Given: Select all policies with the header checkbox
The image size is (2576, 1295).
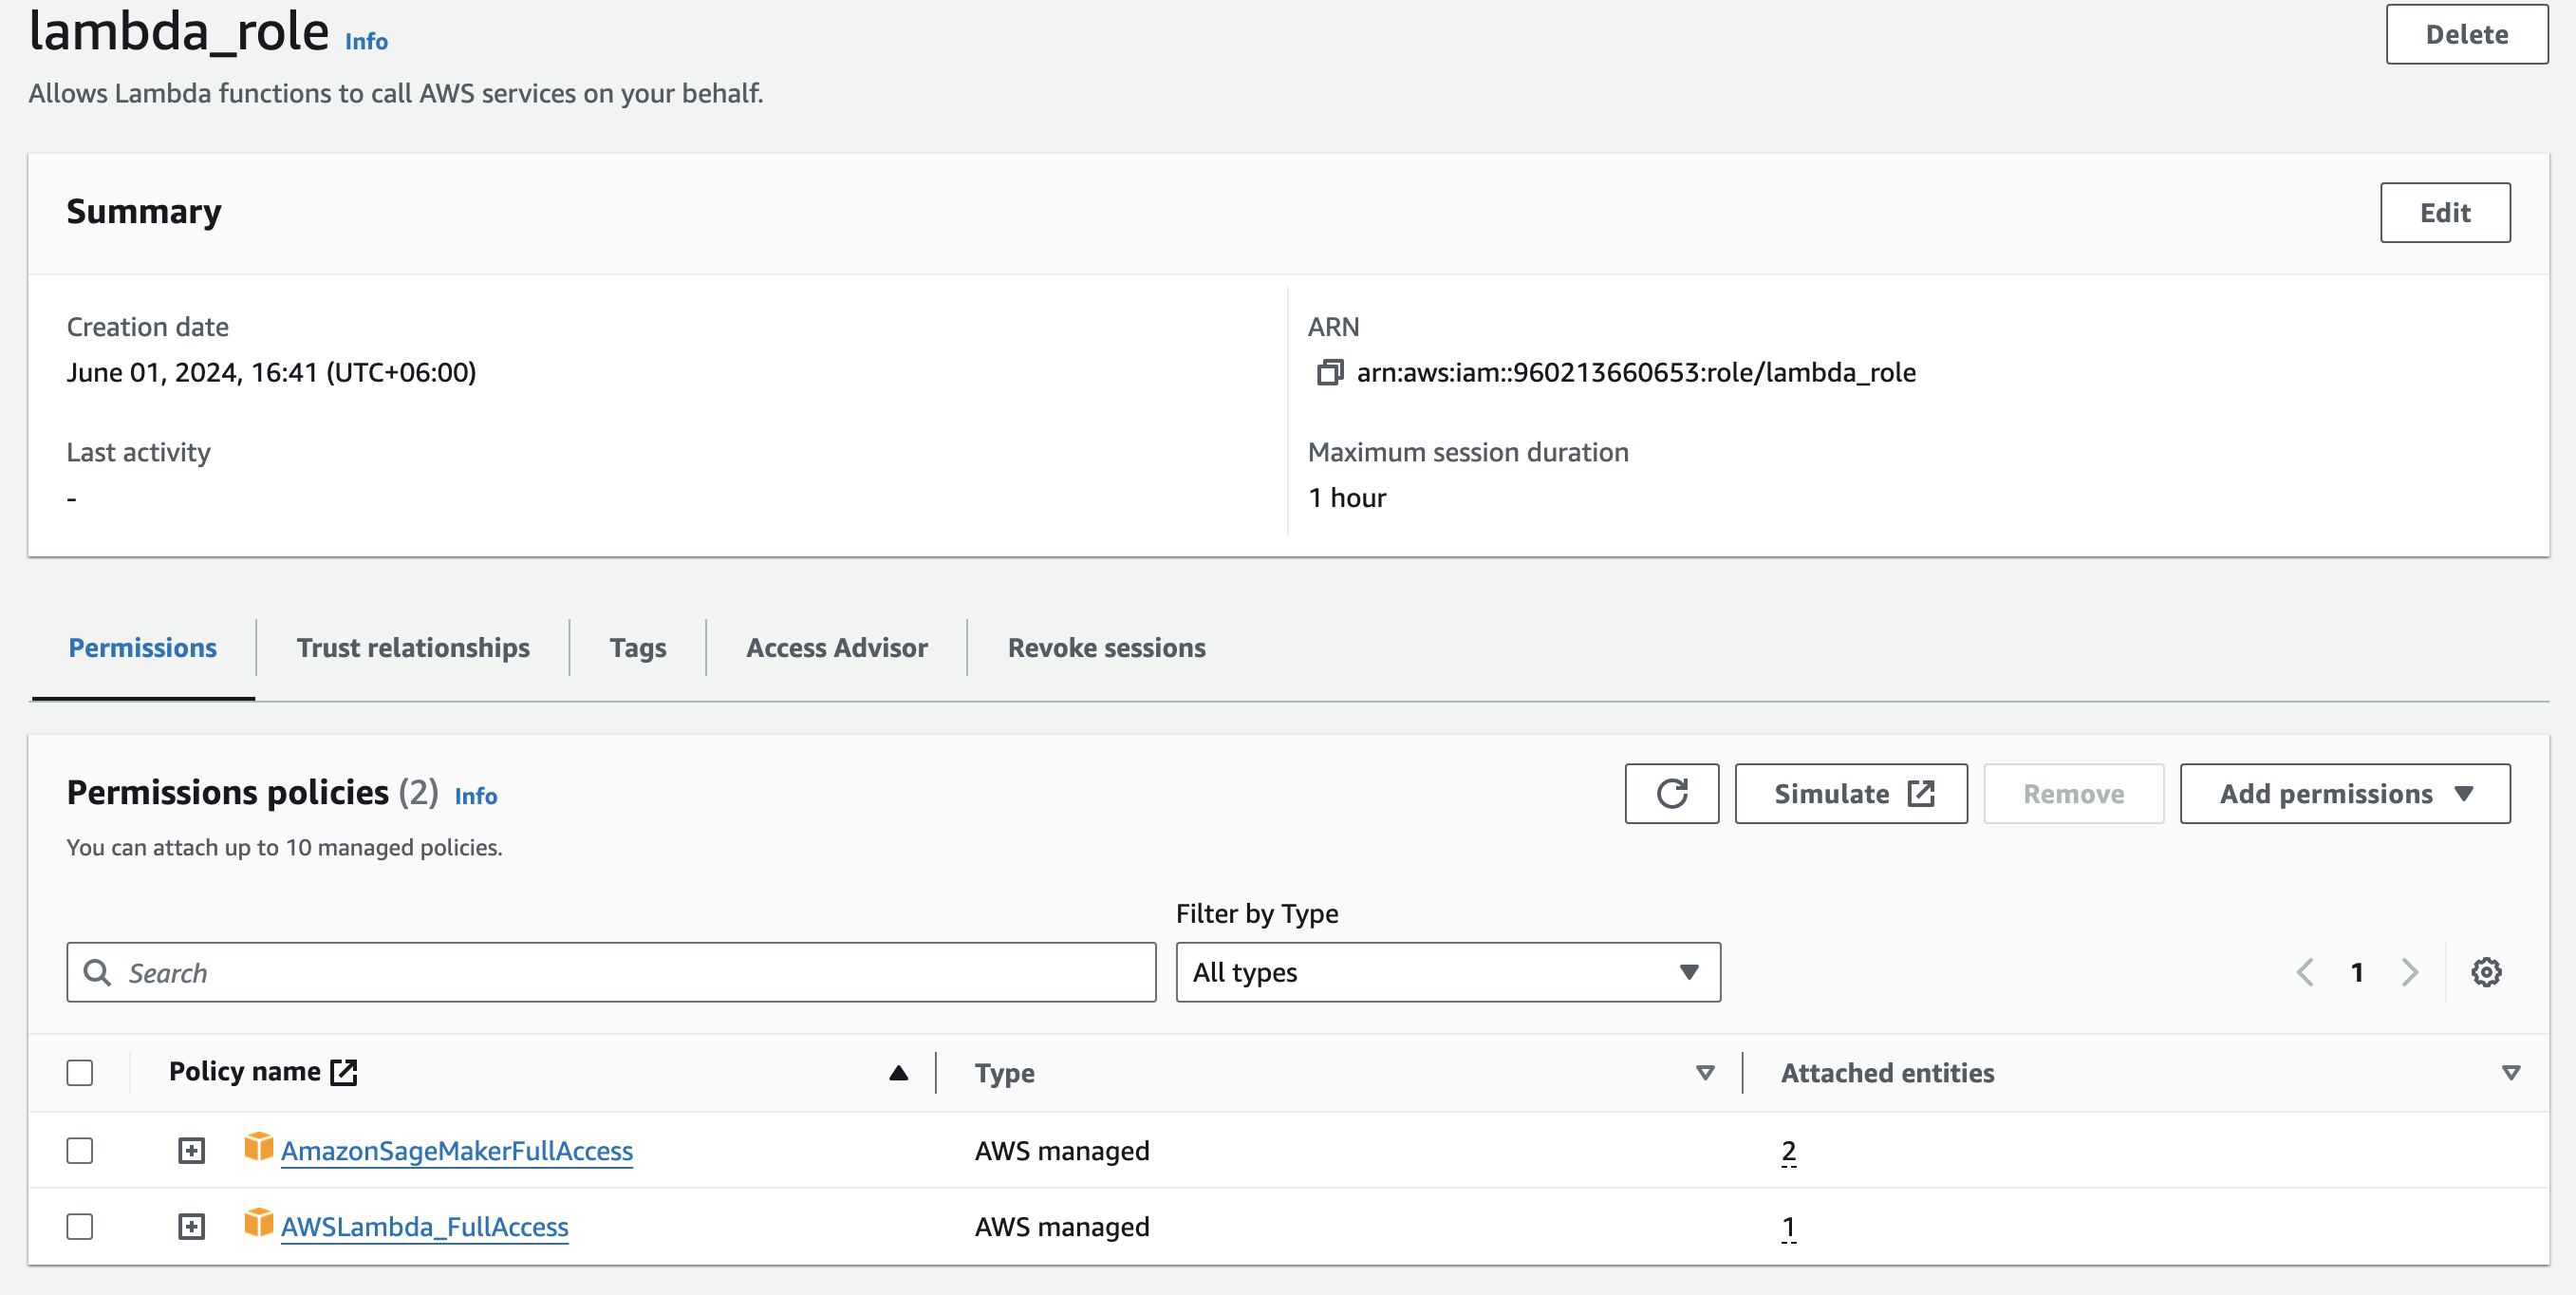Looking at the screenshot, I should click(80, 1073).
